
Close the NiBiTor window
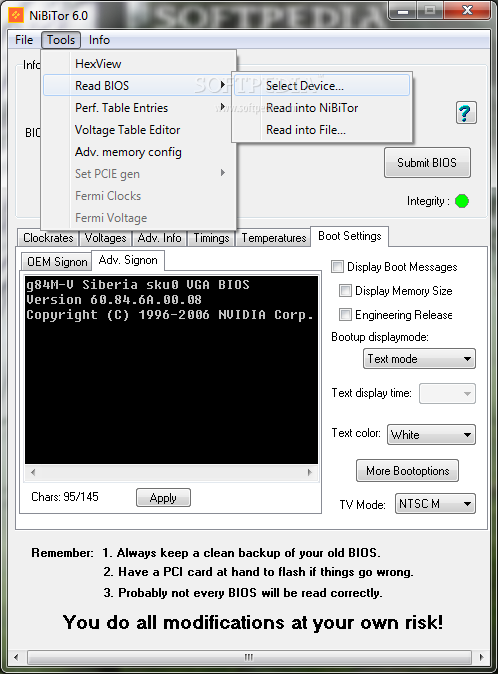(467, 10)
